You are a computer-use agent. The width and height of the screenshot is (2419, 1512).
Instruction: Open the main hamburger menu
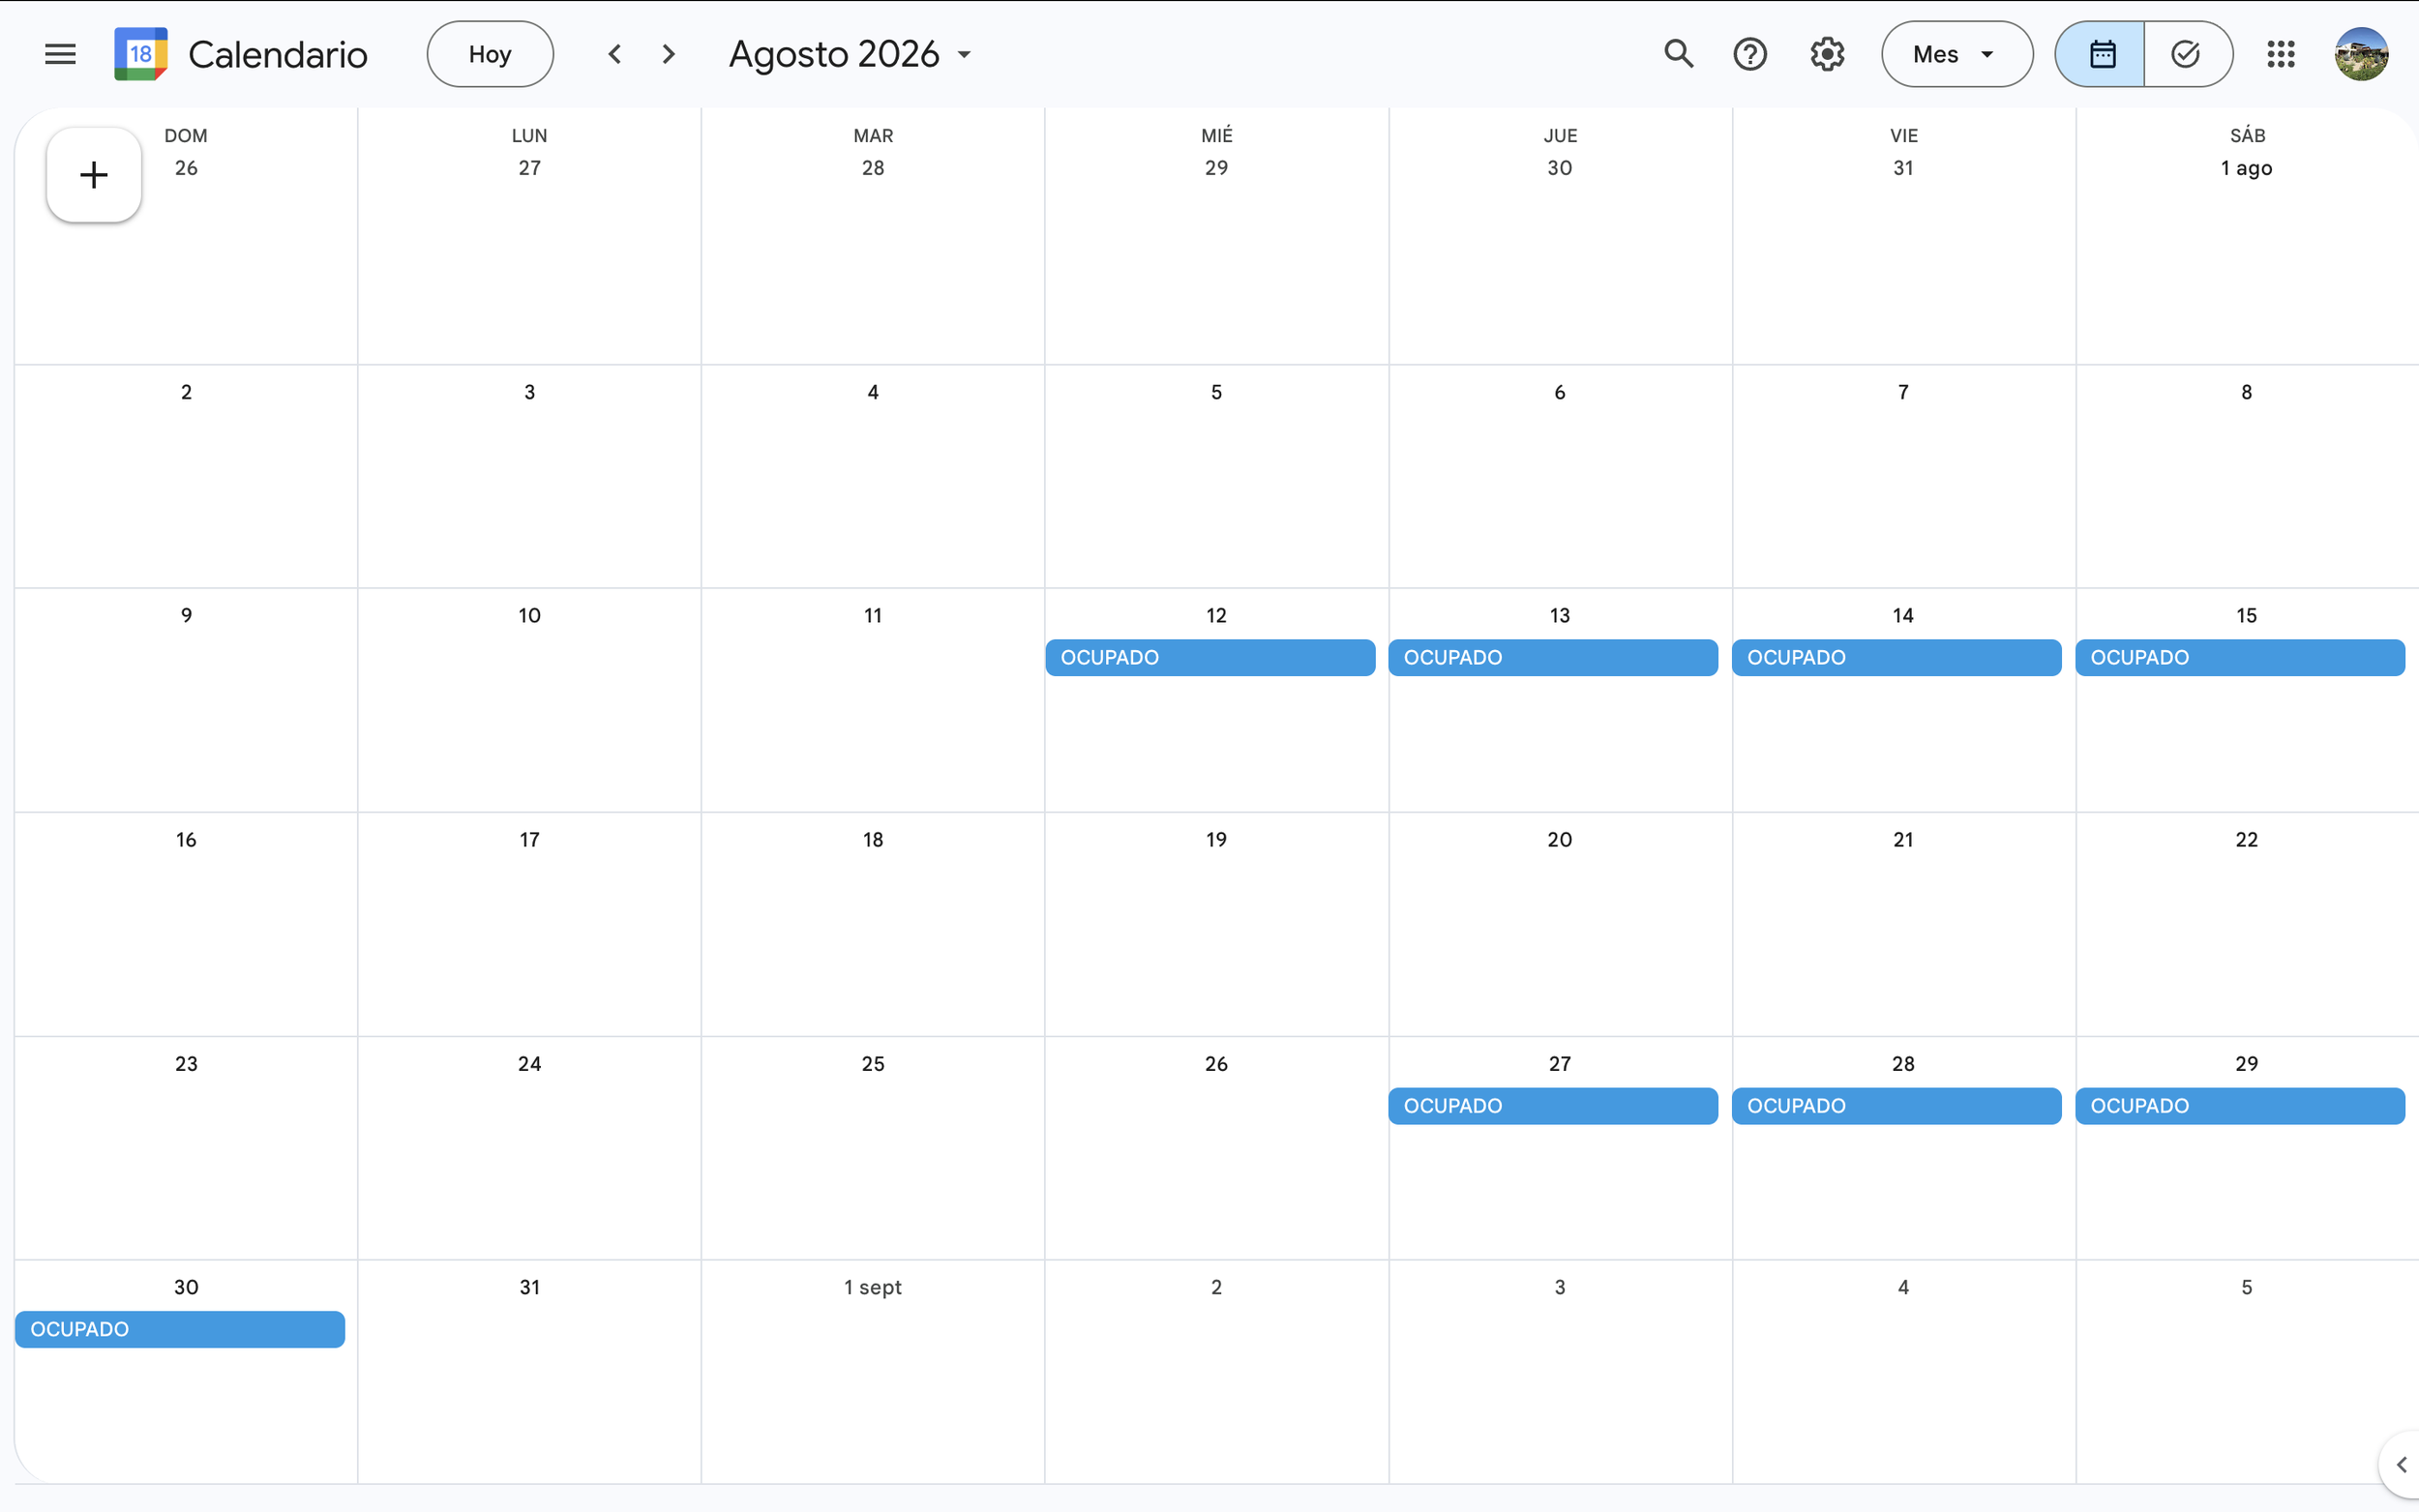pyautogui.click(x=60, y=54)
